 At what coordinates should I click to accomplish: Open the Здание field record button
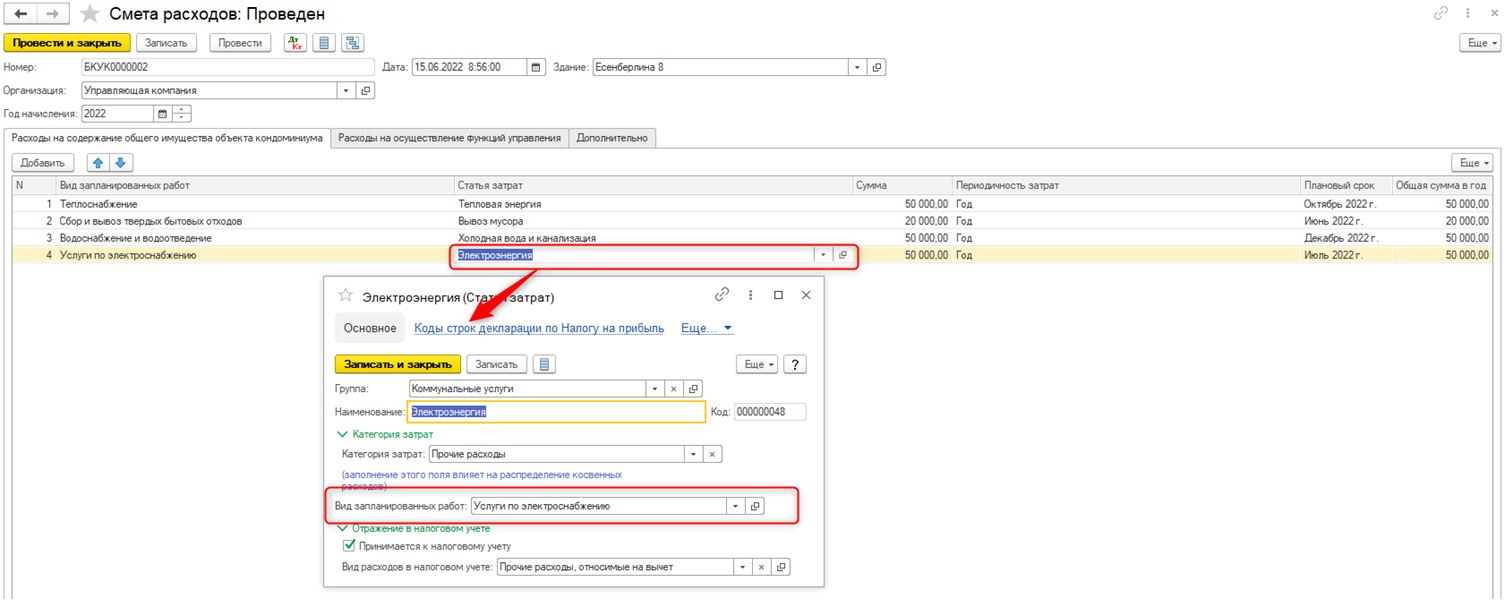(x=876, y=67)
